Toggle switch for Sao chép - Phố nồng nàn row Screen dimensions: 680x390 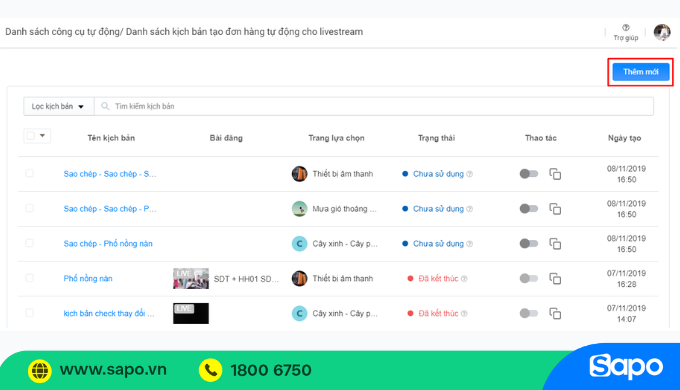(x=529, y=243)
